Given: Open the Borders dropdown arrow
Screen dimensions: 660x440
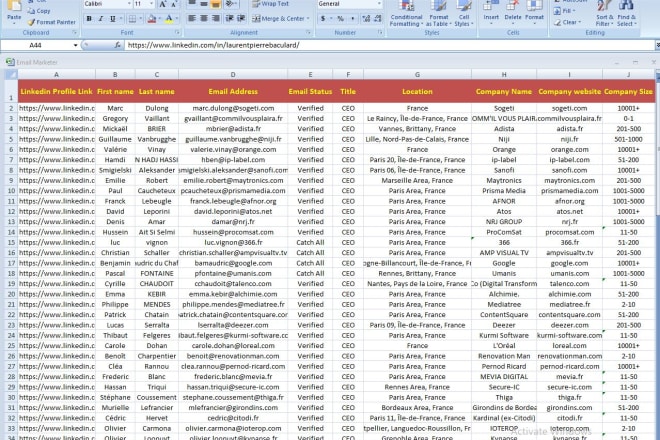Looking at the screenshot, I should click(141, 19).
